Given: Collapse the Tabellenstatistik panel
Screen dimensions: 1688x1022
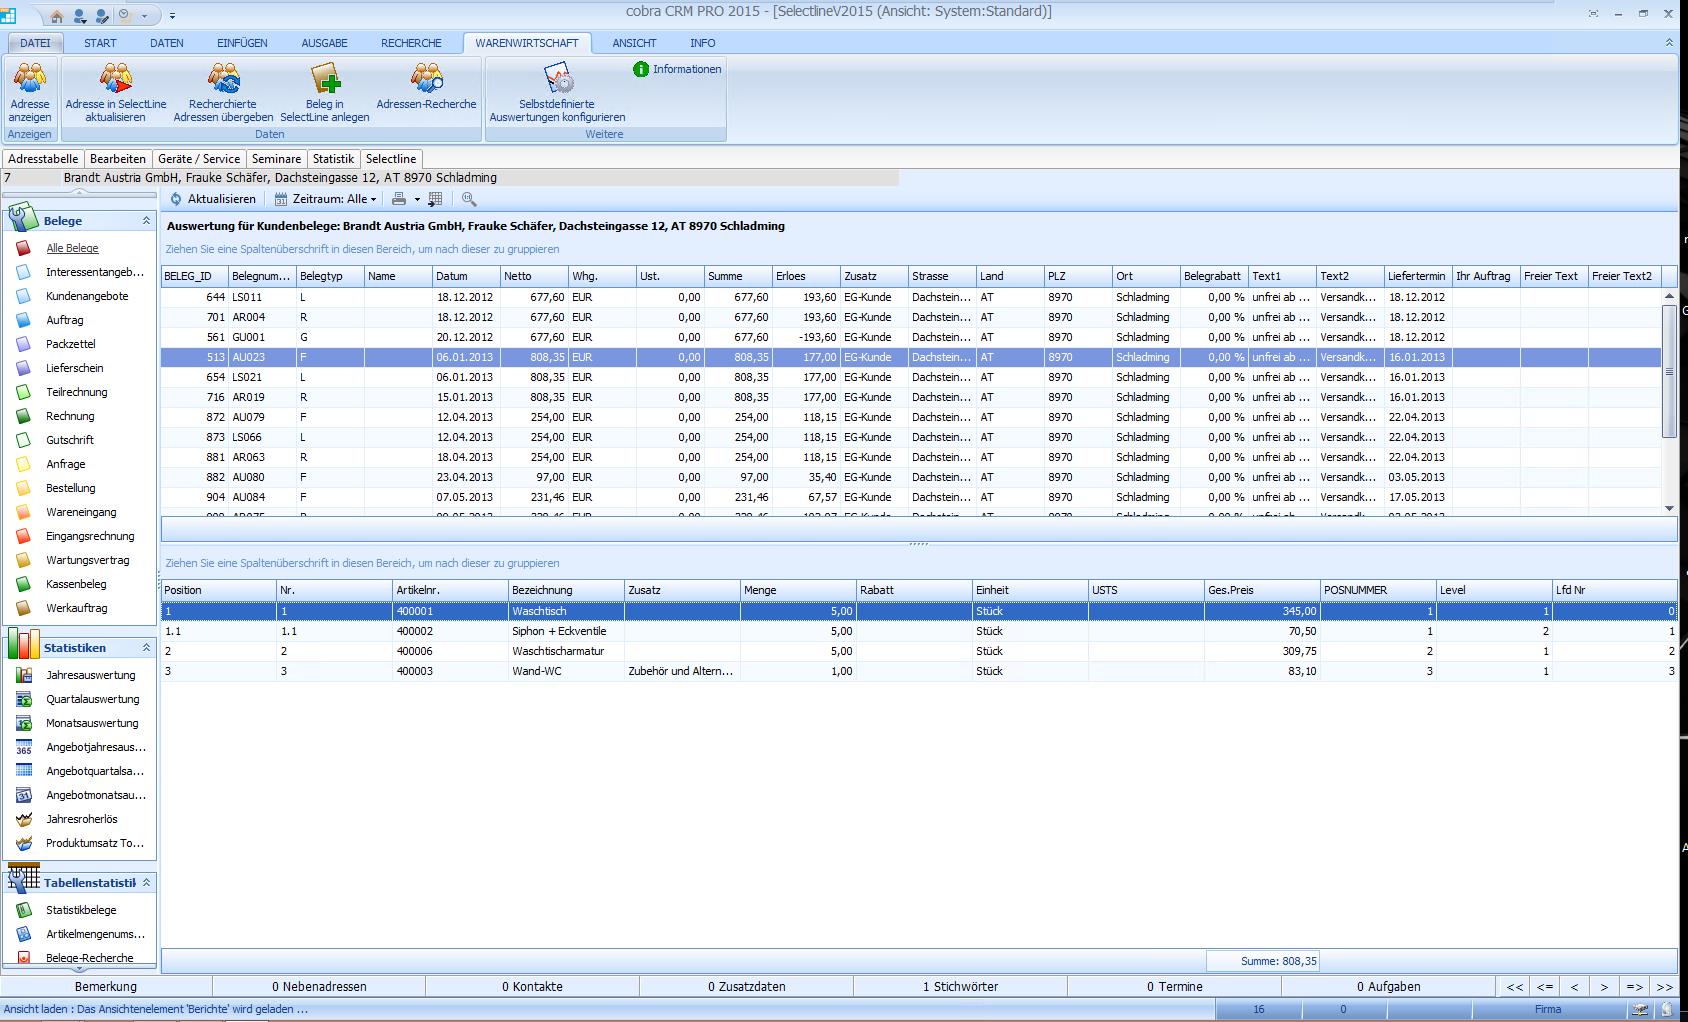Looking at the screenshot, I should 146,883.
